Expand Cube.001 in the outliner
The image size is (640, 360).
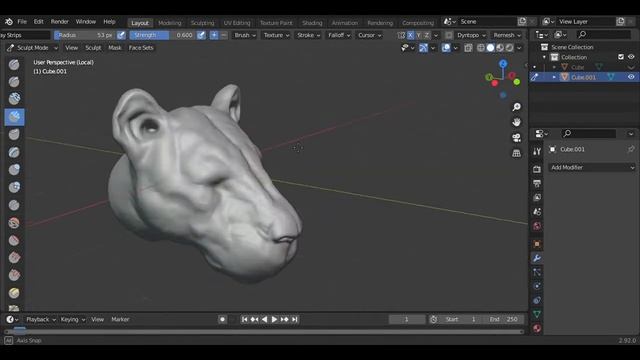(x=554, y=77)
